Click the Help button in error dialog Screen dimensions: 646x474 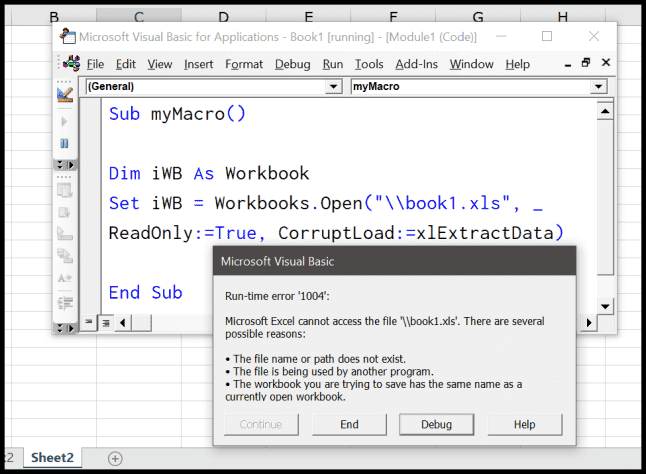click(524, 424)
